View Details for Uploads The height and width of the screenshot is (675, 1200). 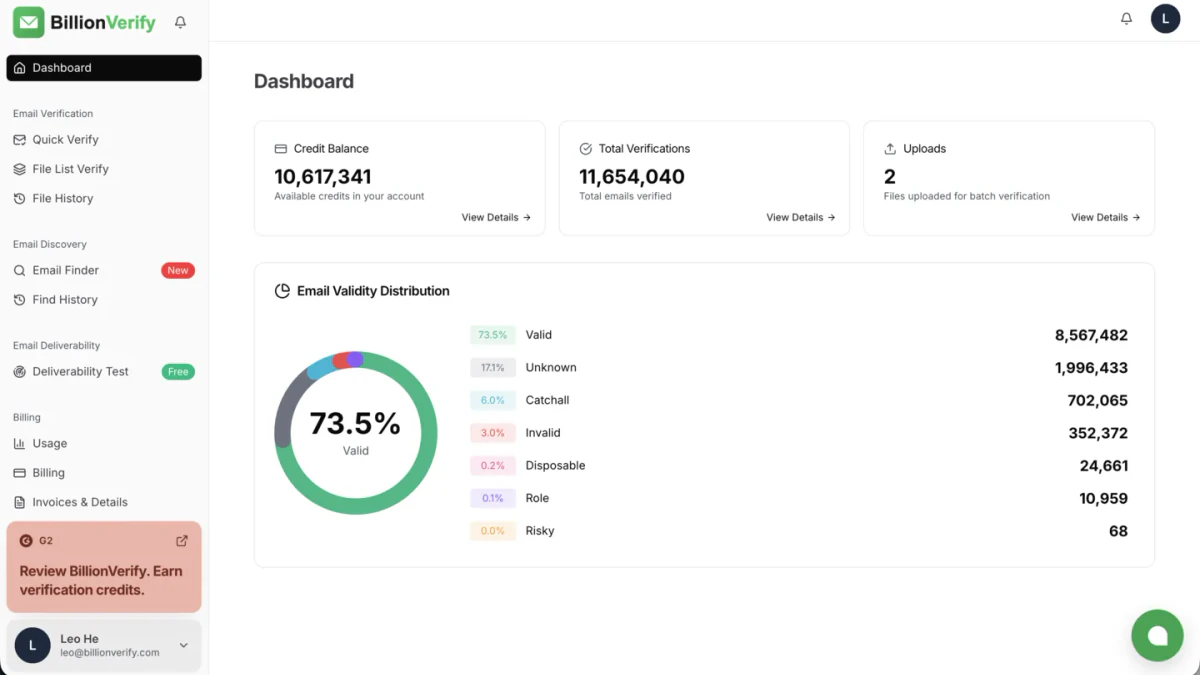(x=1106, y=217)
